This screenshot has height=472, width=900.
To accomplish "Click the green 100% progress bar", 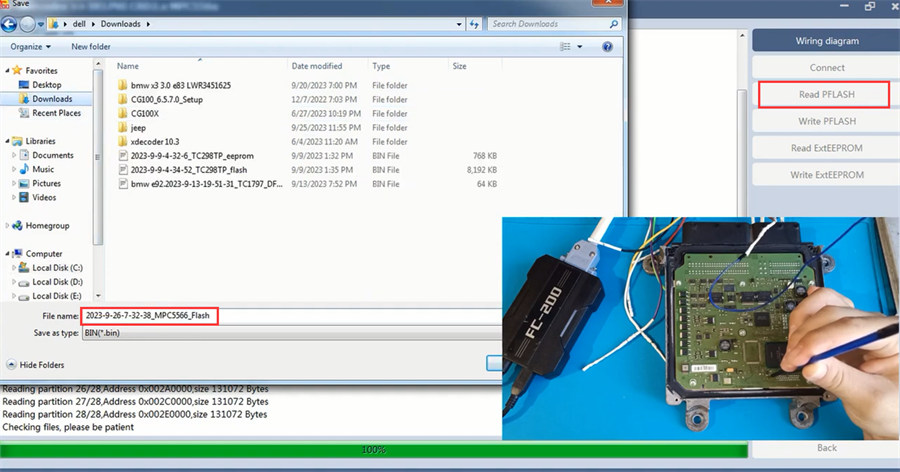I will tap(374, 450).
